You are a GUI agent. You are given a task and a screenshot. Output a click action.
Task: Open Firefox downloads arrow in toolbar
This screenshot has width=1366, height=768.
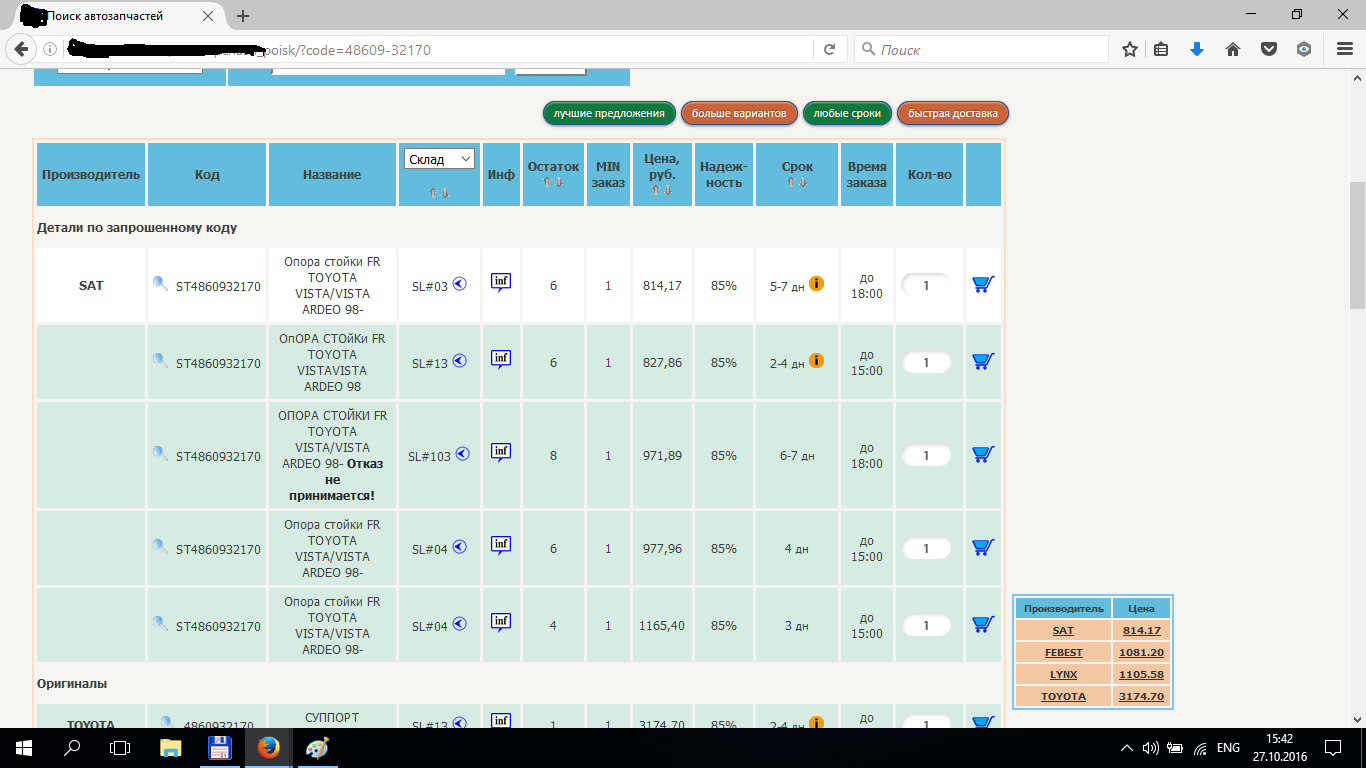coord(1196,49)
